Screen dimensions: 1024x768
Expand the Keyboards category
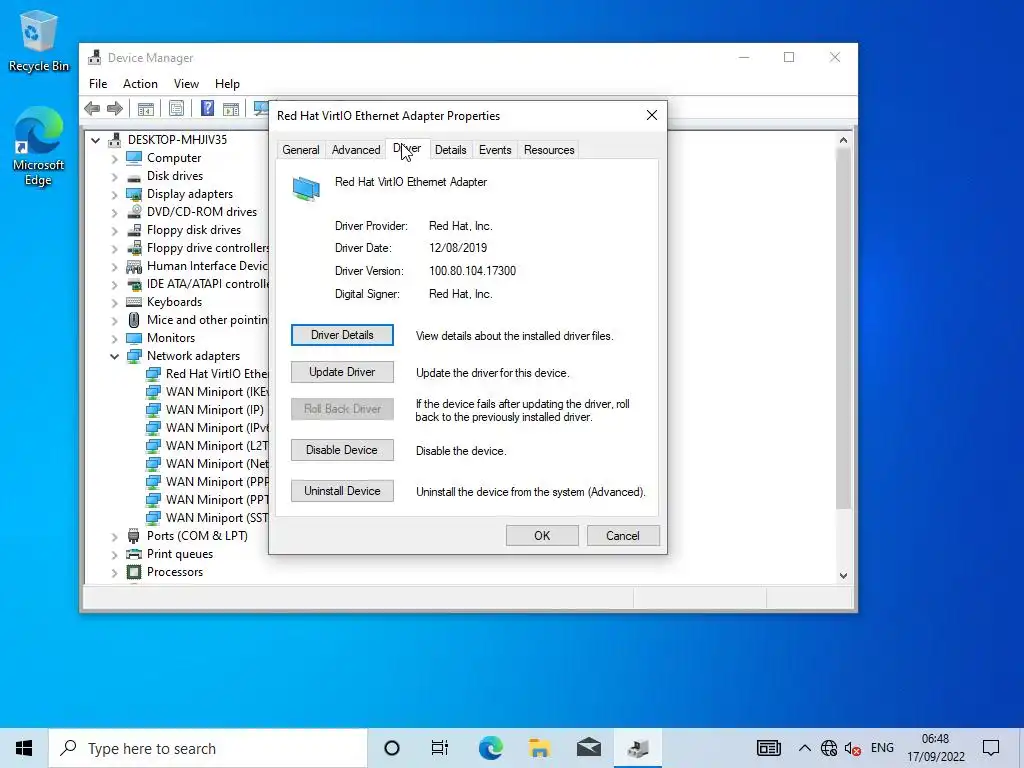pos(114,302)
